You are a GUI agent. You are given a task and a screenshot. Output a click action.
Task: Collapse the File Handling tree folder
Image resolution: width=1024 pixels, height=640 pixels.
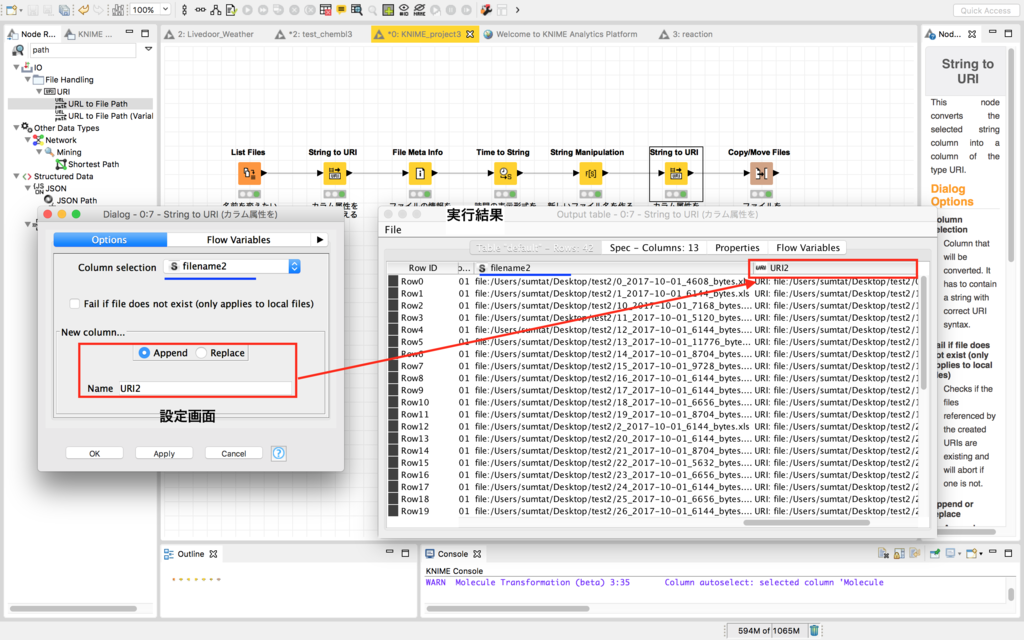27,80
